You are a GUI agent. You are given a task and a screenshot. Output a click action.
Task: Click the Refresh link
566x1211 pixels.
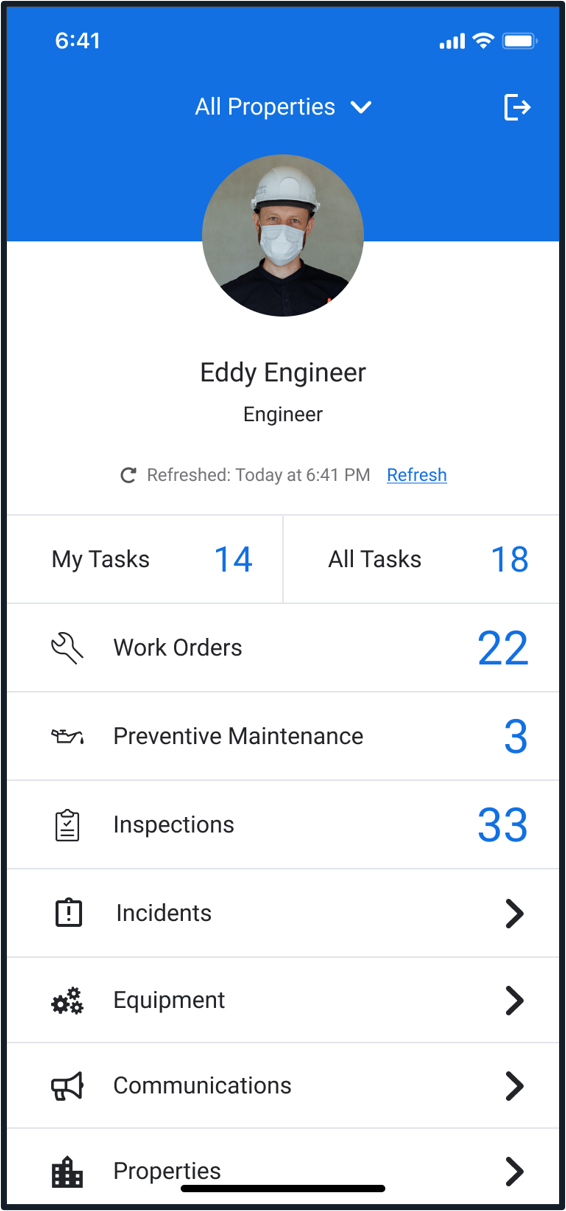click(x=417, y=475)
